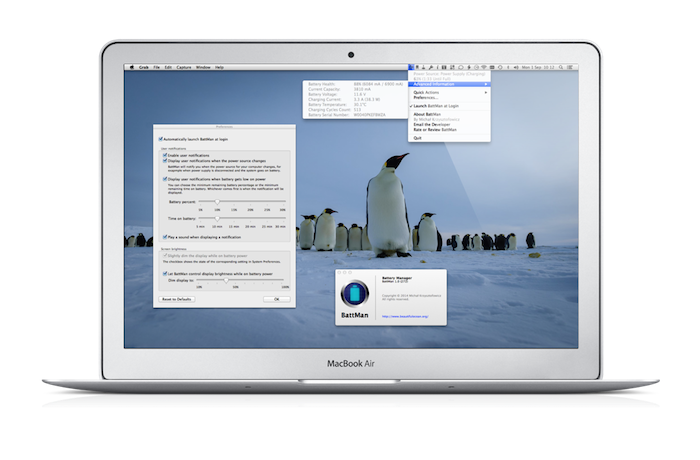Click the BattMan app icon in About window
Screen dimensions: 700x460
click(355, 293)
